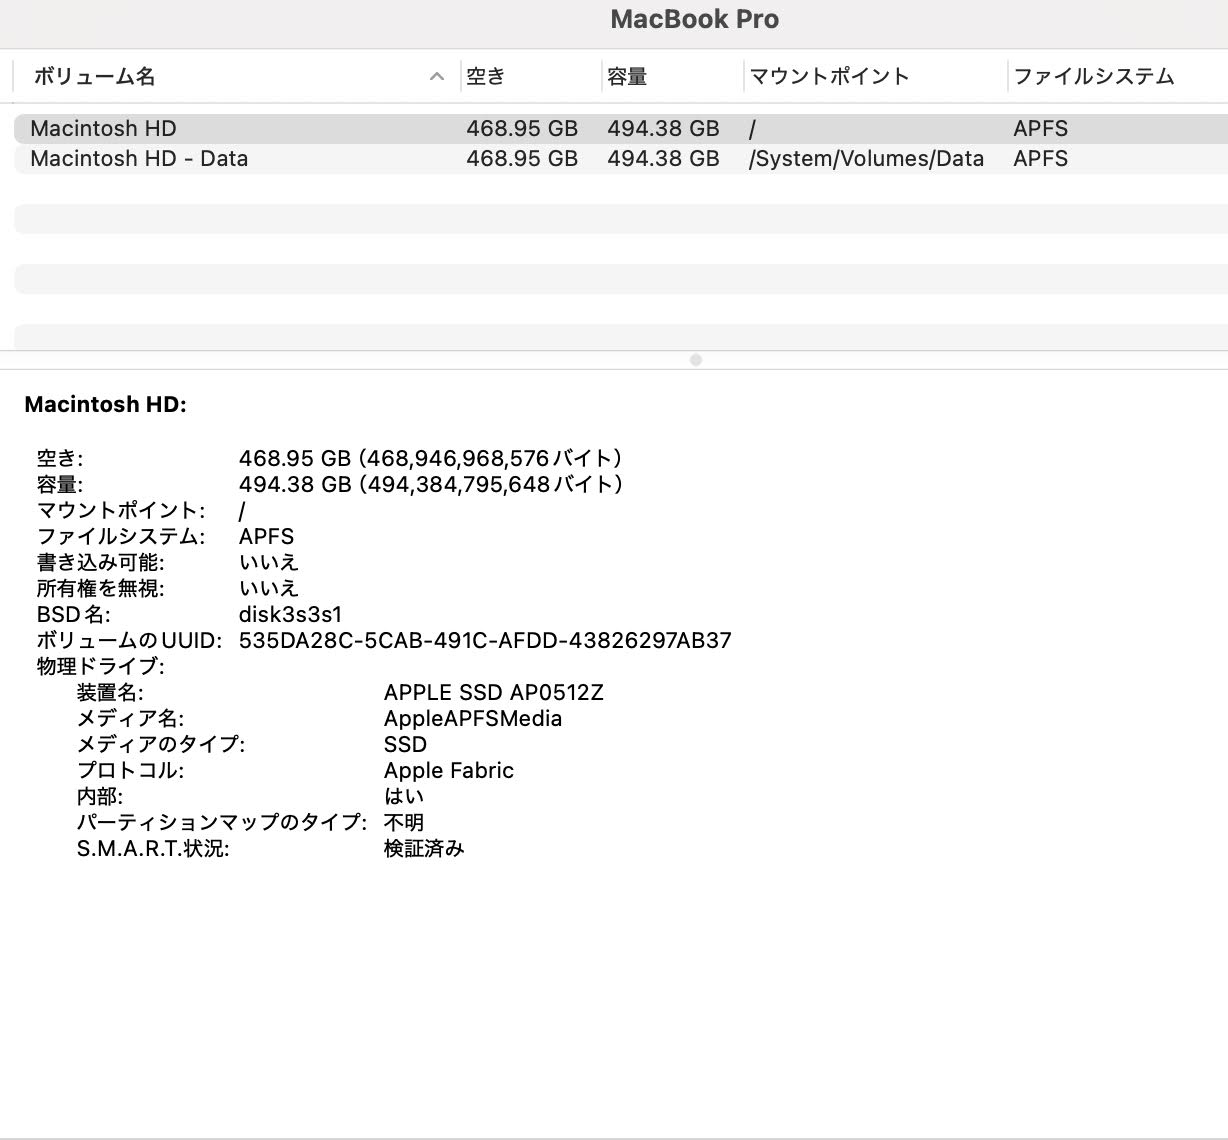Click the AppleAPFSMedia media name
Image resolution: width=1228 pixels, height=1140 pixels.
click(472, 718)
